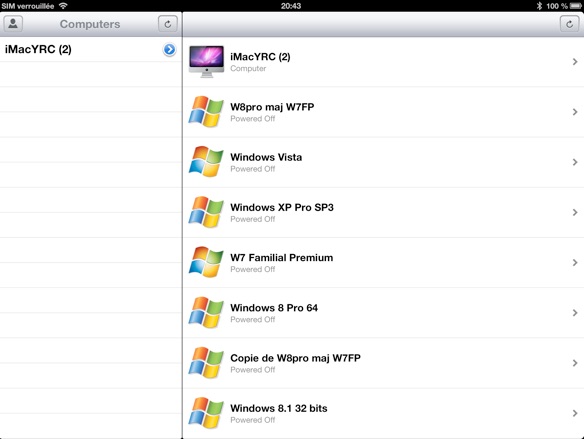Open the user account icon in Computers header
The height and width of the screenshot is (439, 584).
click(x=13, y=24)
